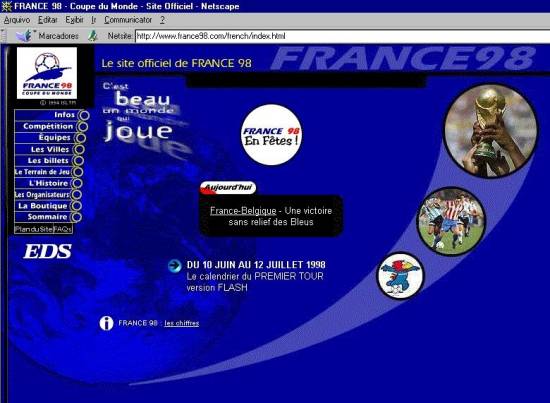Click the info 'i' icon near FRANCE 98
The height and width of the screenshot is (403, 550).
(x=106, y=323)
